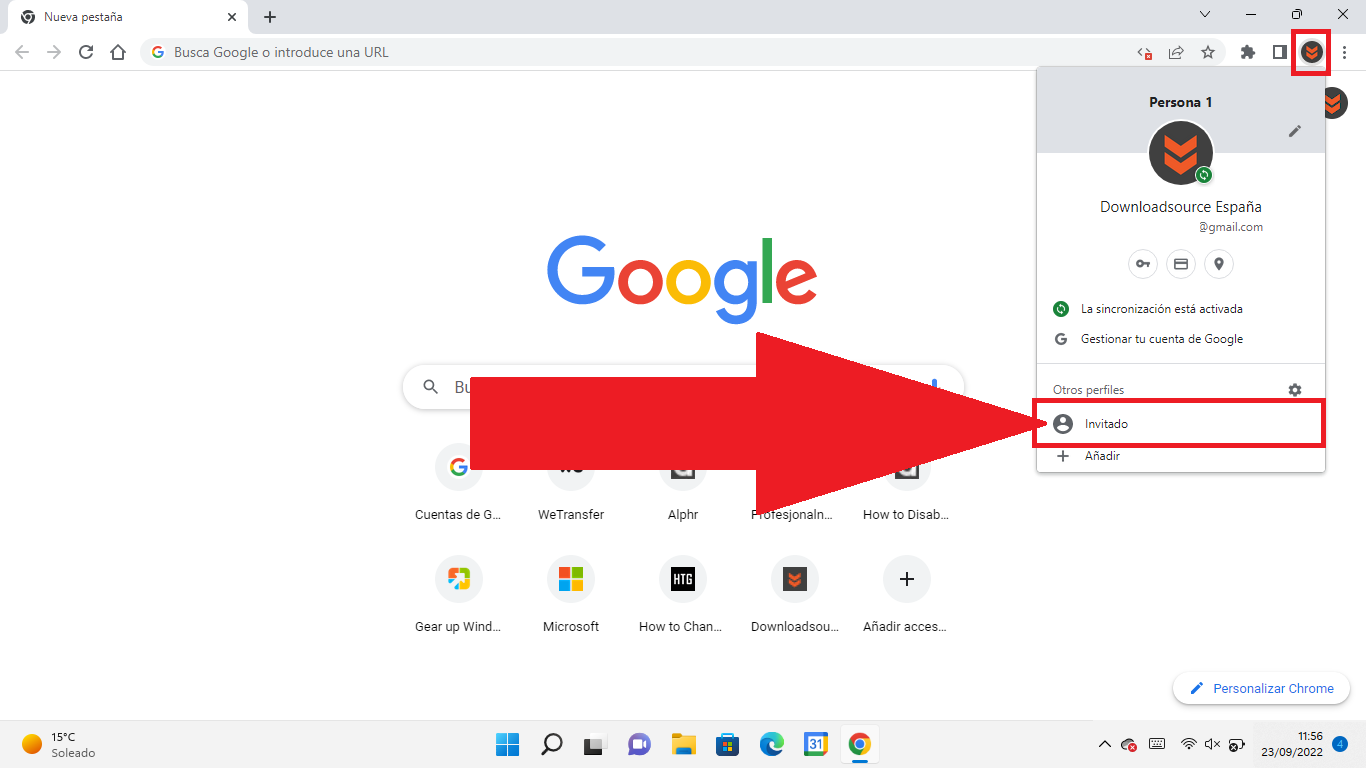Viewport: 1366px width, 768px height.
Task: Open La sincronización está activada settings
Action: coord(1180,309)
